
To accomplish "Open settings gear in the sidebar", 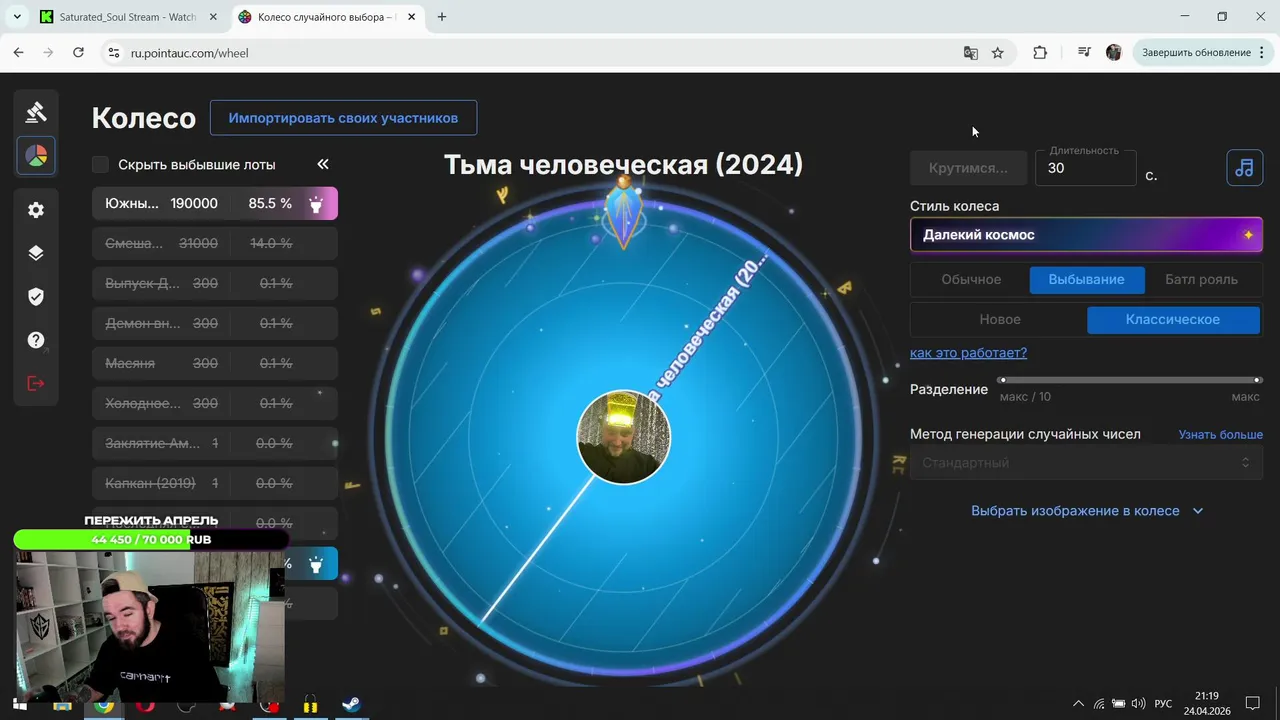I will click(36, 210).
